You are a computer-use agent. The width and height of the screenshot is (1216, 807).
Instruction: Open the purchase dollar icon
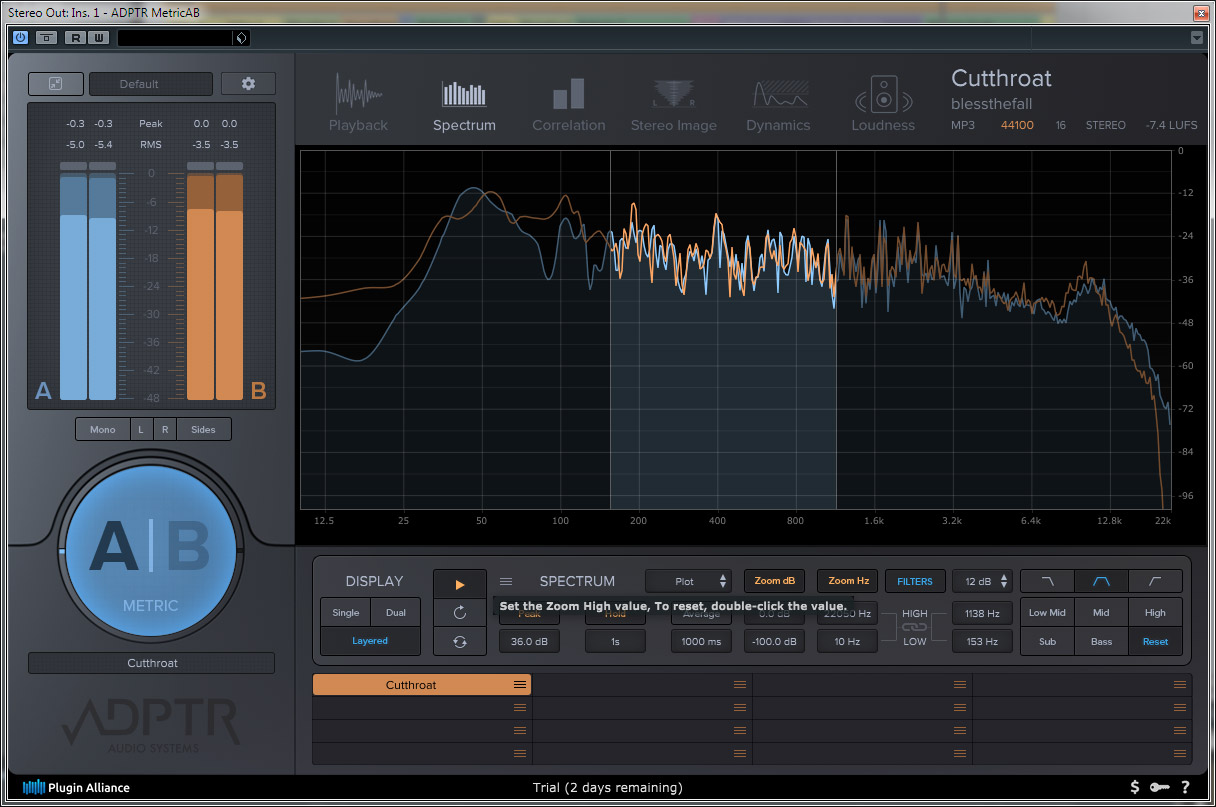1135,787
